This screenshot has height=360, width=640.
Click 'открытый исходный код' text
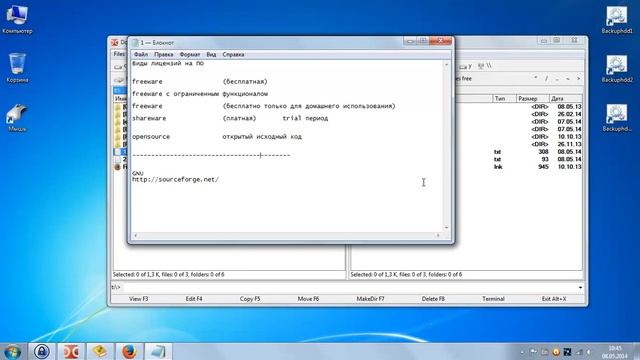[x=262, y=137]
